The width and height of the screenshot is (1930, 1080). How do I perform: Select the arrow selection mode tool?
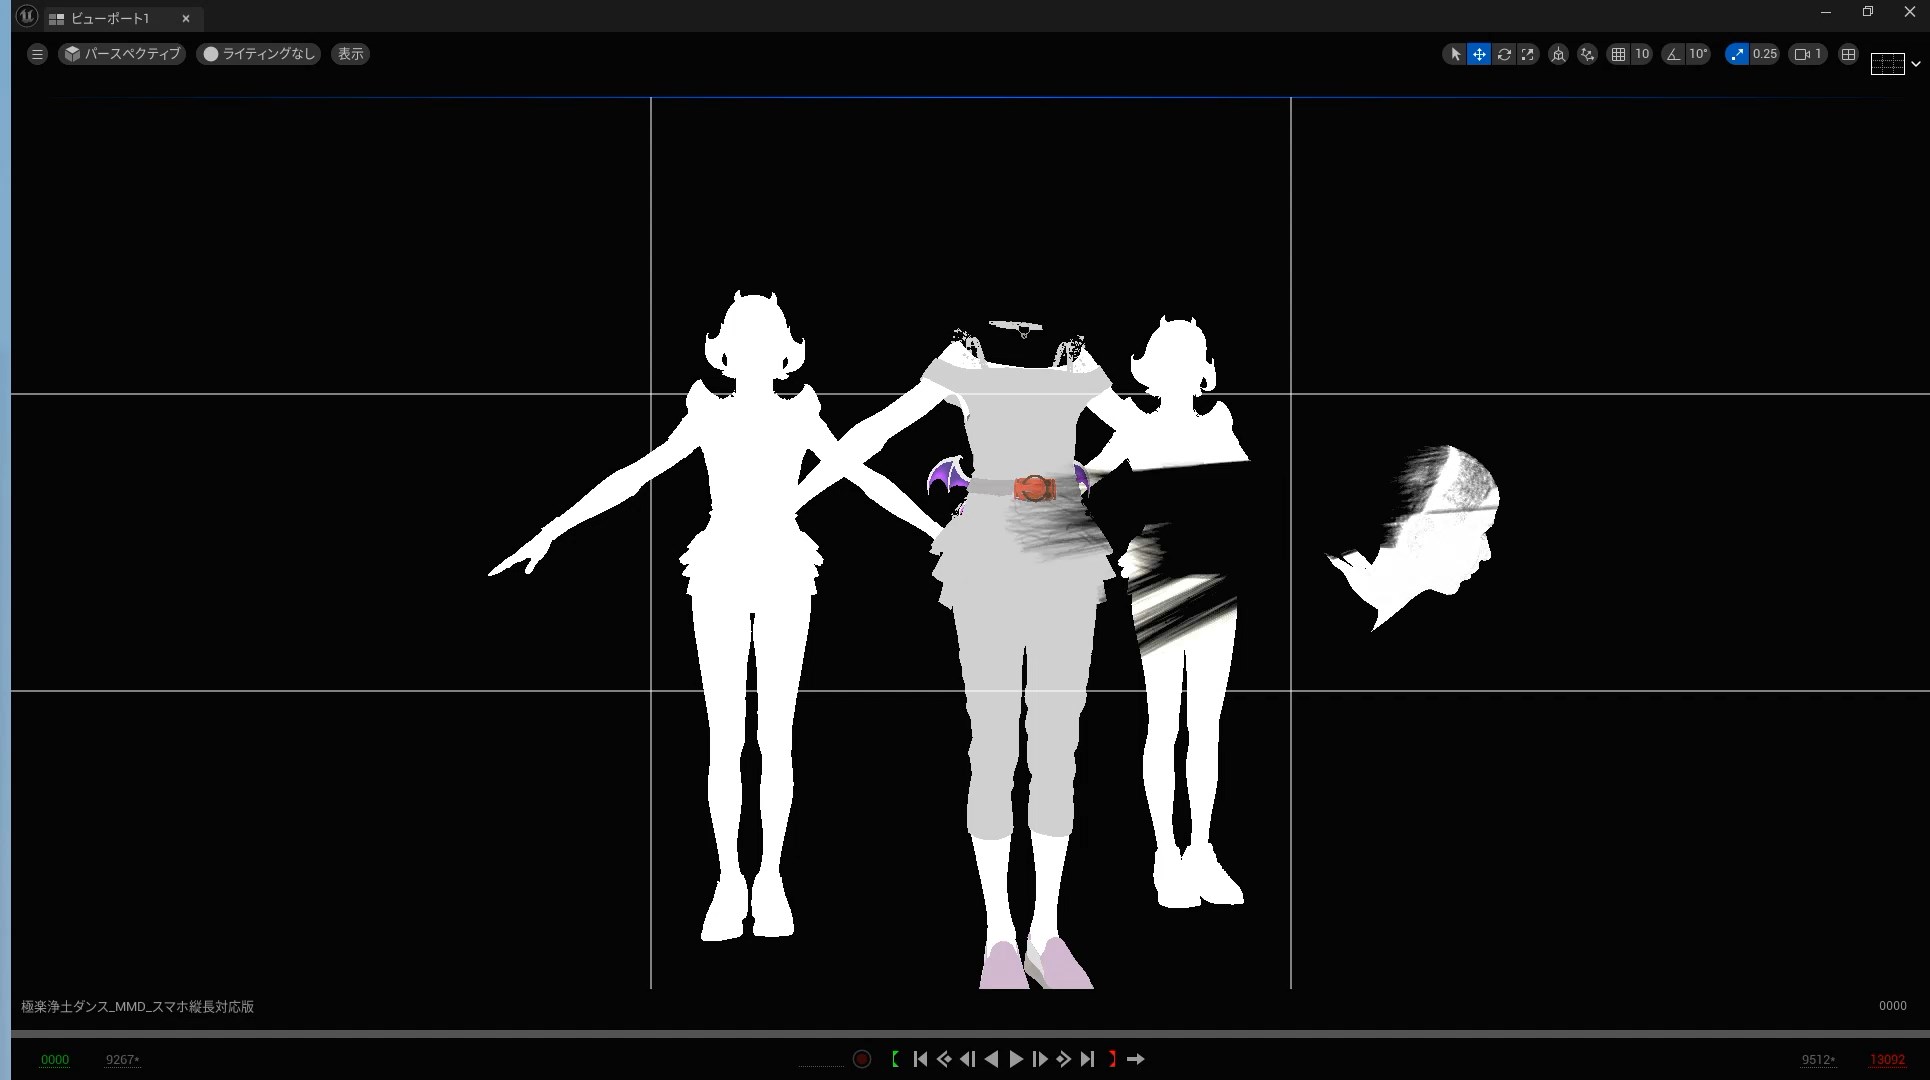[1455, 54]
